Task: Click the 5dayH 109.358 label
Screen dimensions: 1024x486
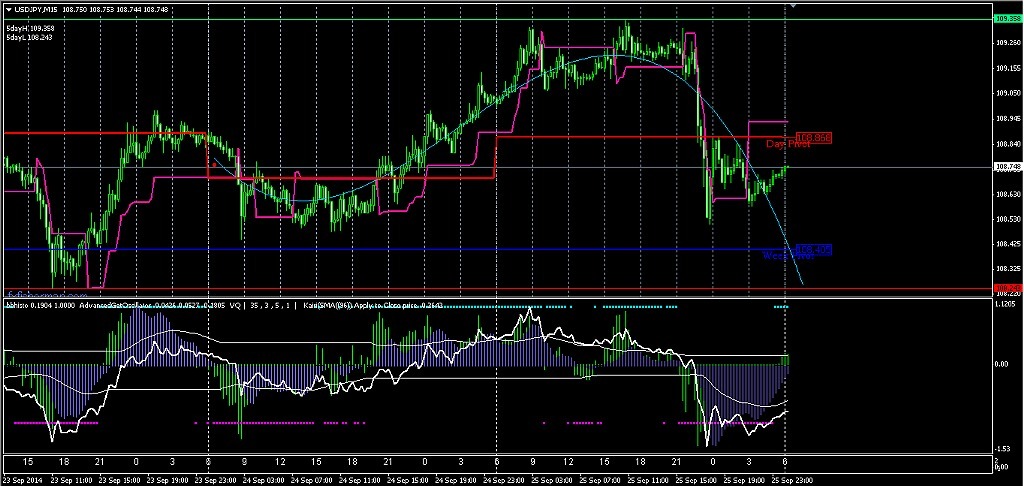Action: tap(30, 29)
